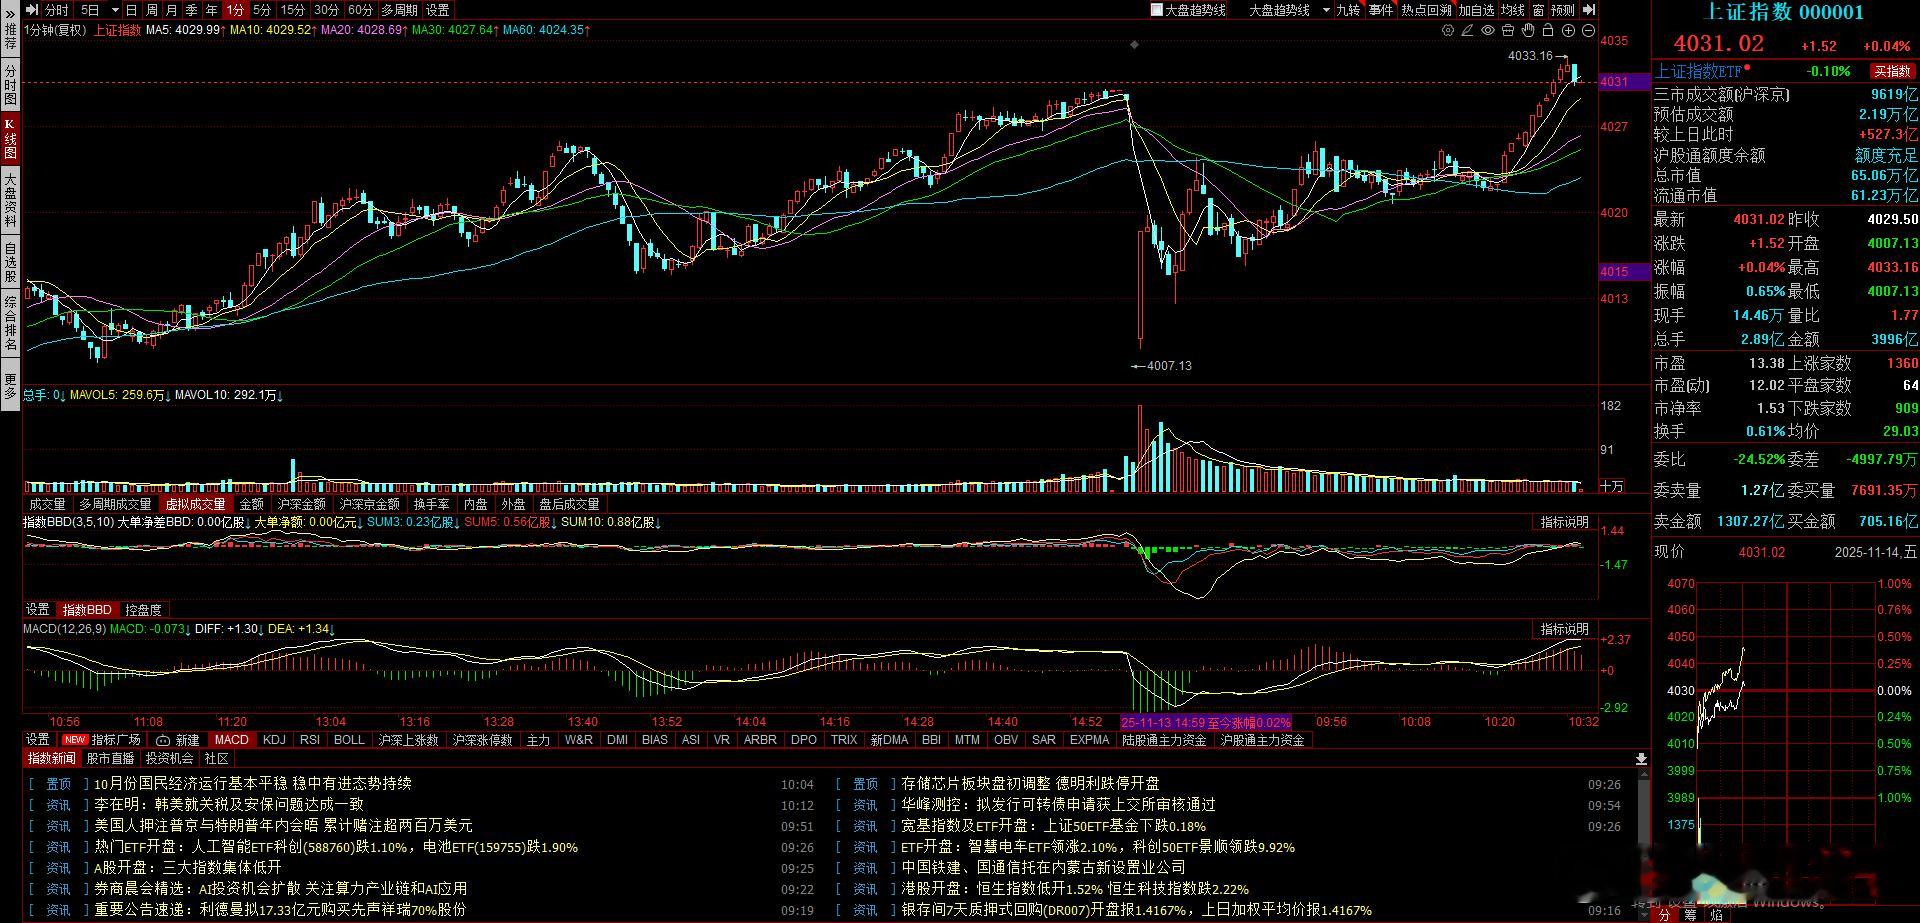The width and height of the screenshot is (1920, 923).
Task: Select the RSI indicator tab
Action: click(310, 740)
